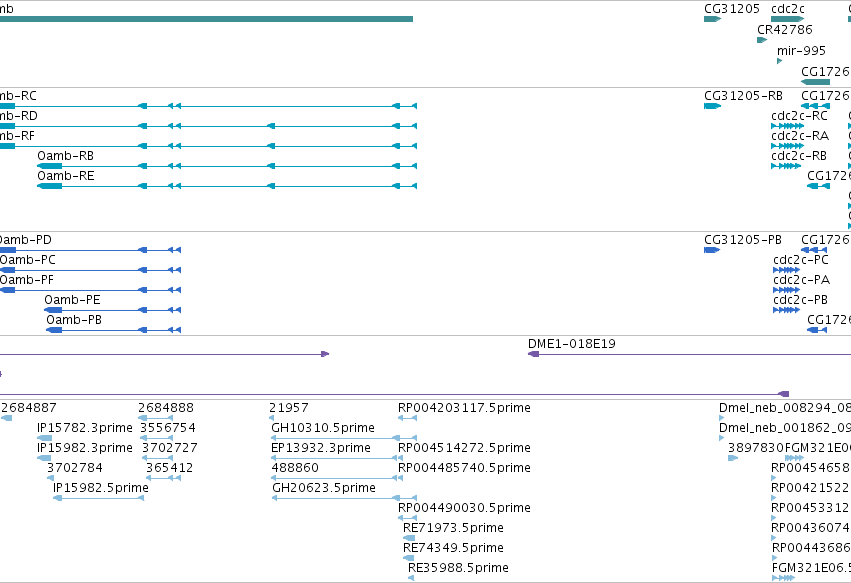The width and height of the screenshot is (851, 583).
Task: Select the Oamb-PB protein label
Action: [74, 320]
